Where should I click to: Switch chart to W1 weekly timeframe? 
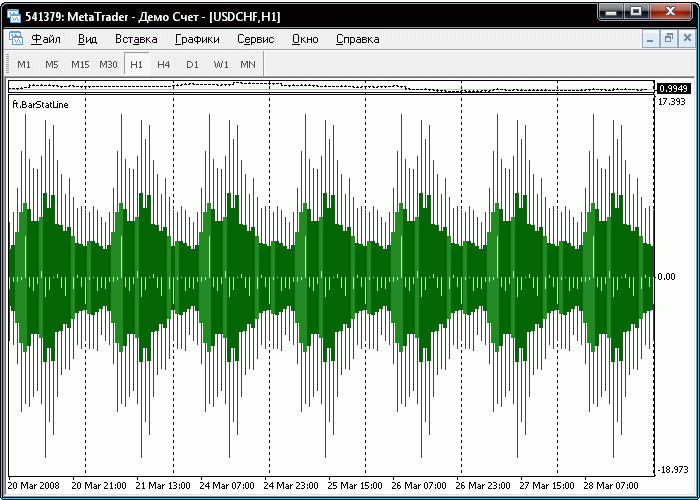[221, 64]
